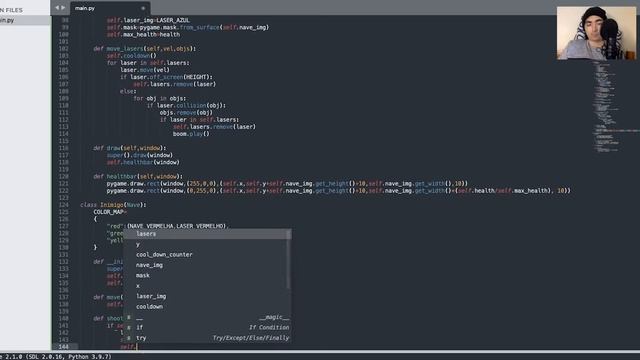
Task: Click the autocomplete popup scrollbar
Action: coord(289,259)
